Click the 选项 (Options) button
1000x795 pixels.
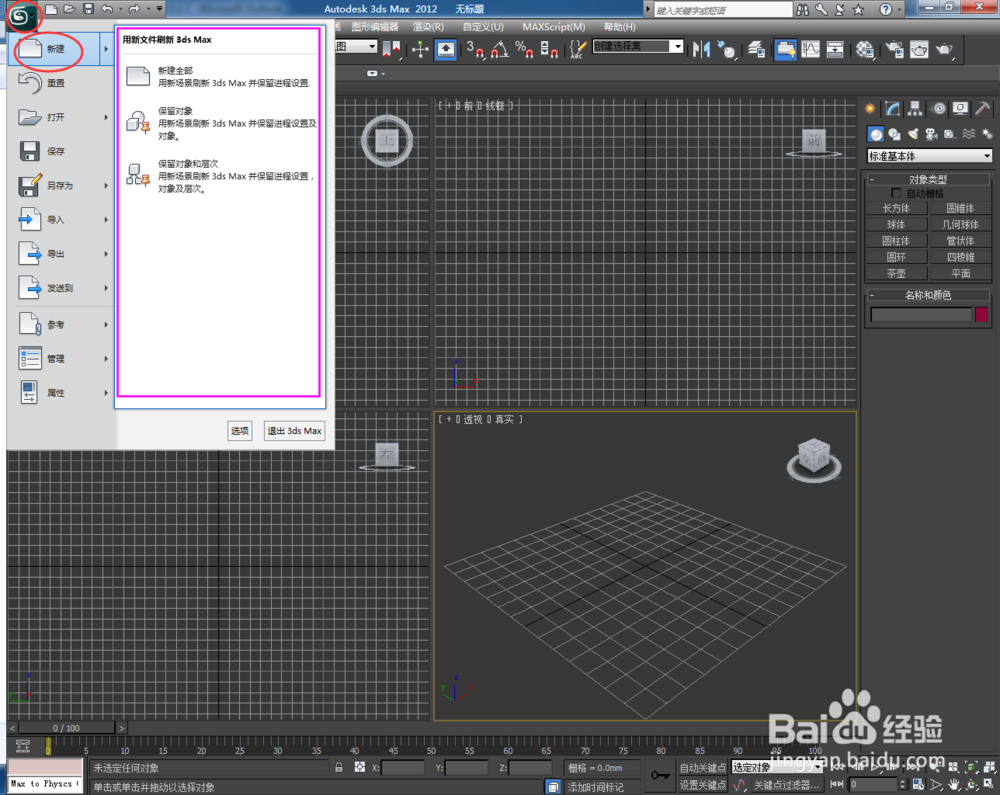coord(240,431)
